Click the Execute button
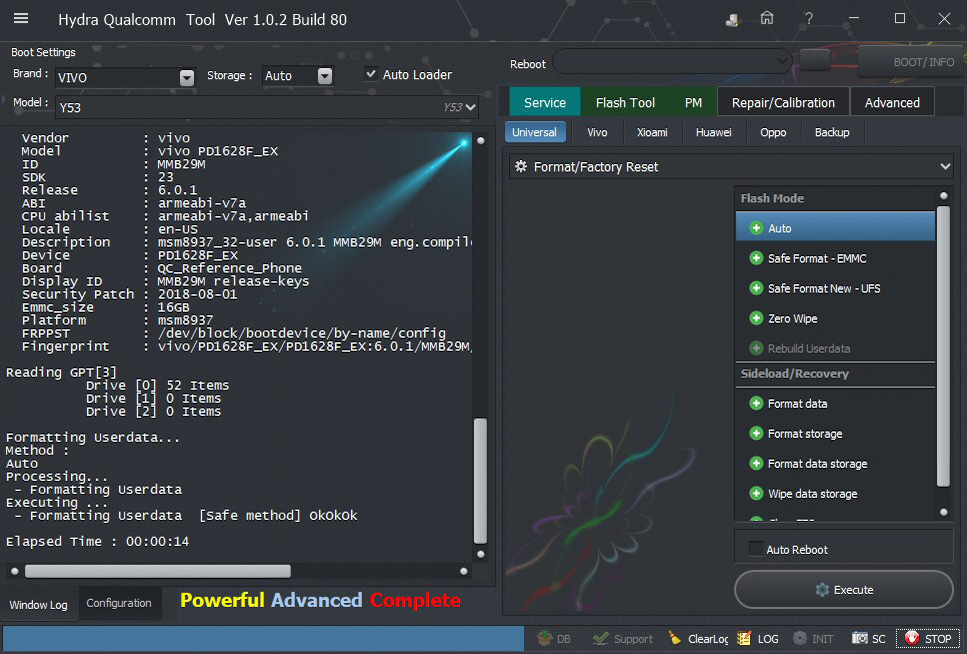This screenshot has height=654, width=967. coord(843,590)
